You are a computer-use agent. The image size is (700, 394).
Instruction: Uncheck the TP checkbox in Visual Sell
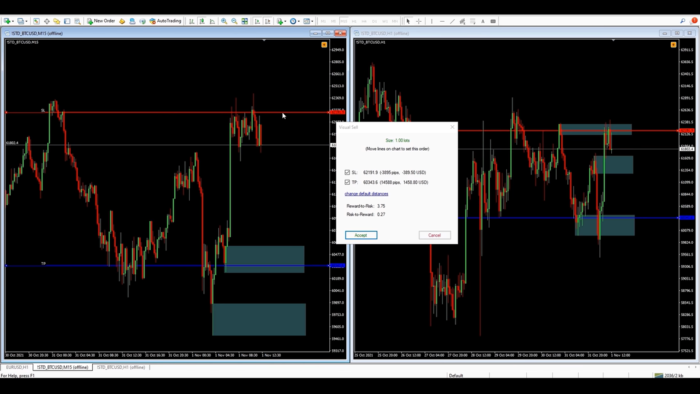347,182
